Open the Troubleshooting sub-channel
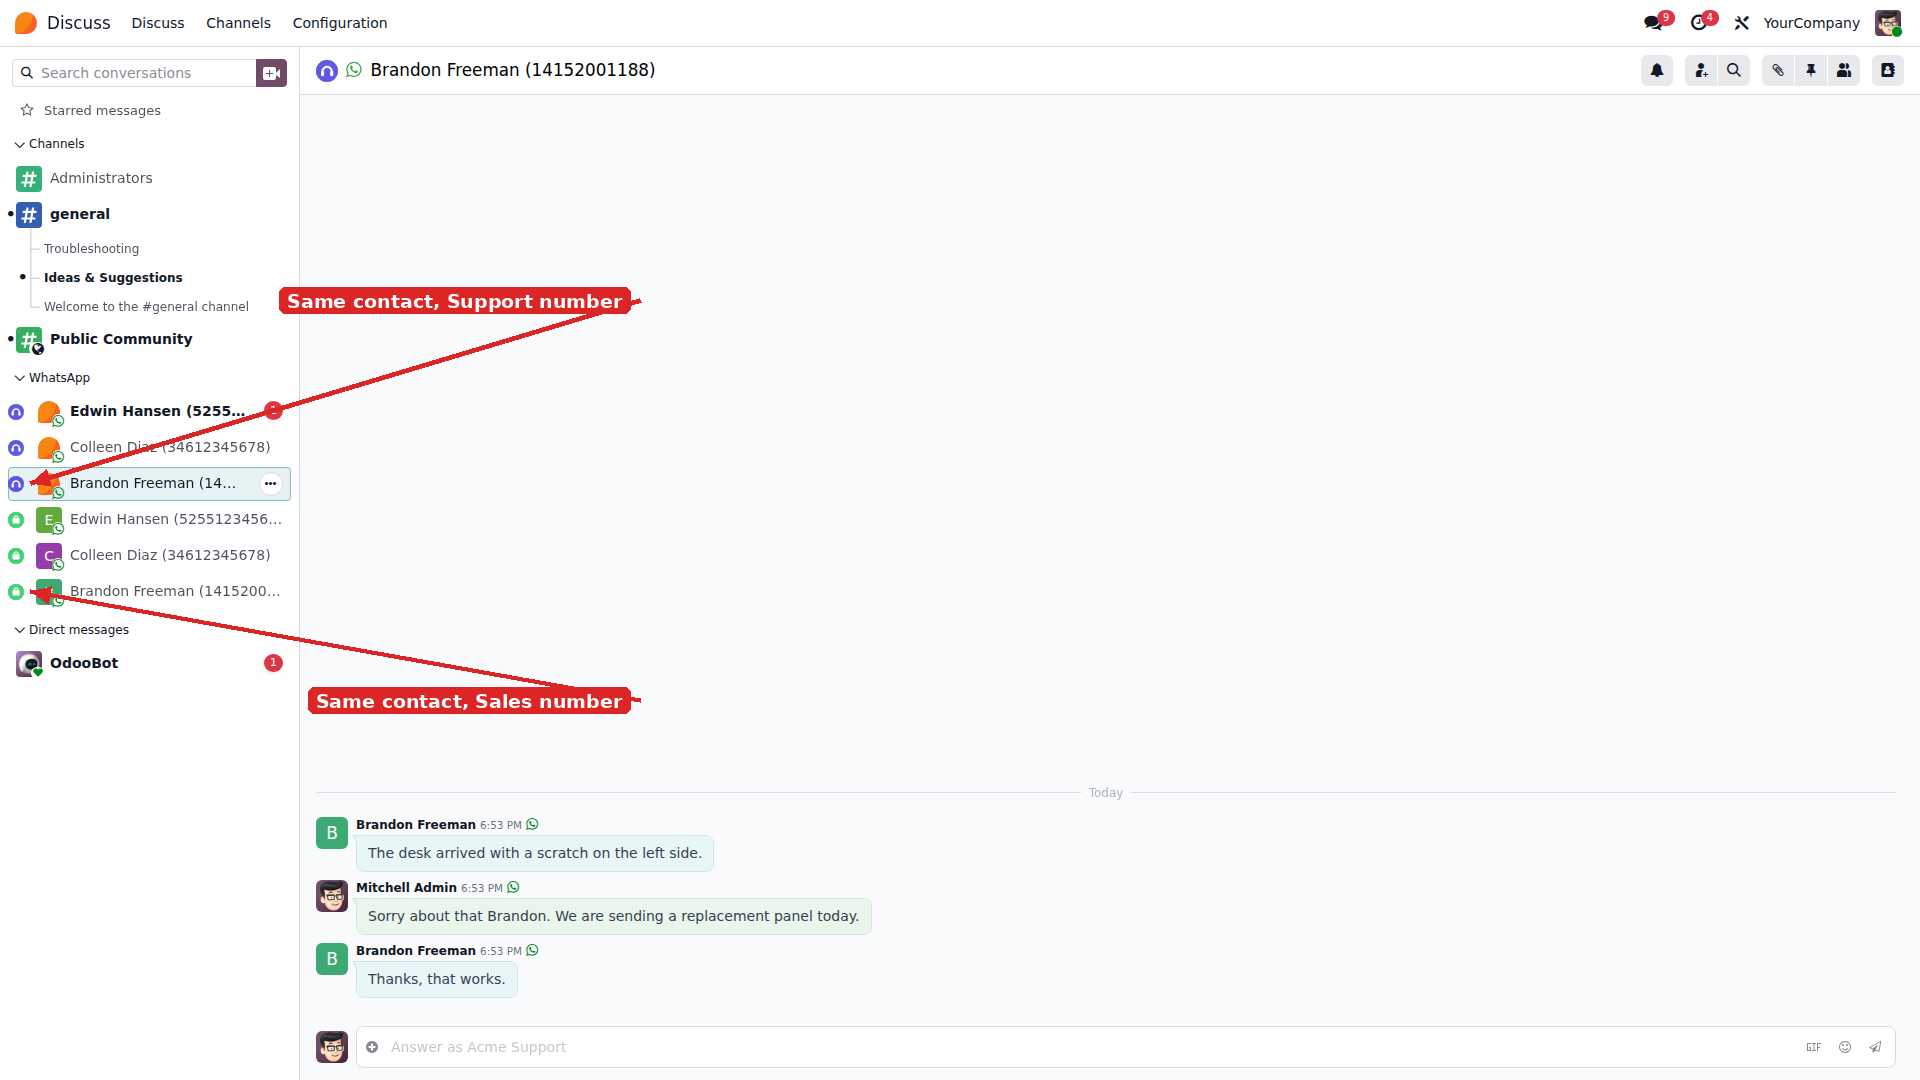This screenshot has height=1080, width=1920. tap(91, 249)
